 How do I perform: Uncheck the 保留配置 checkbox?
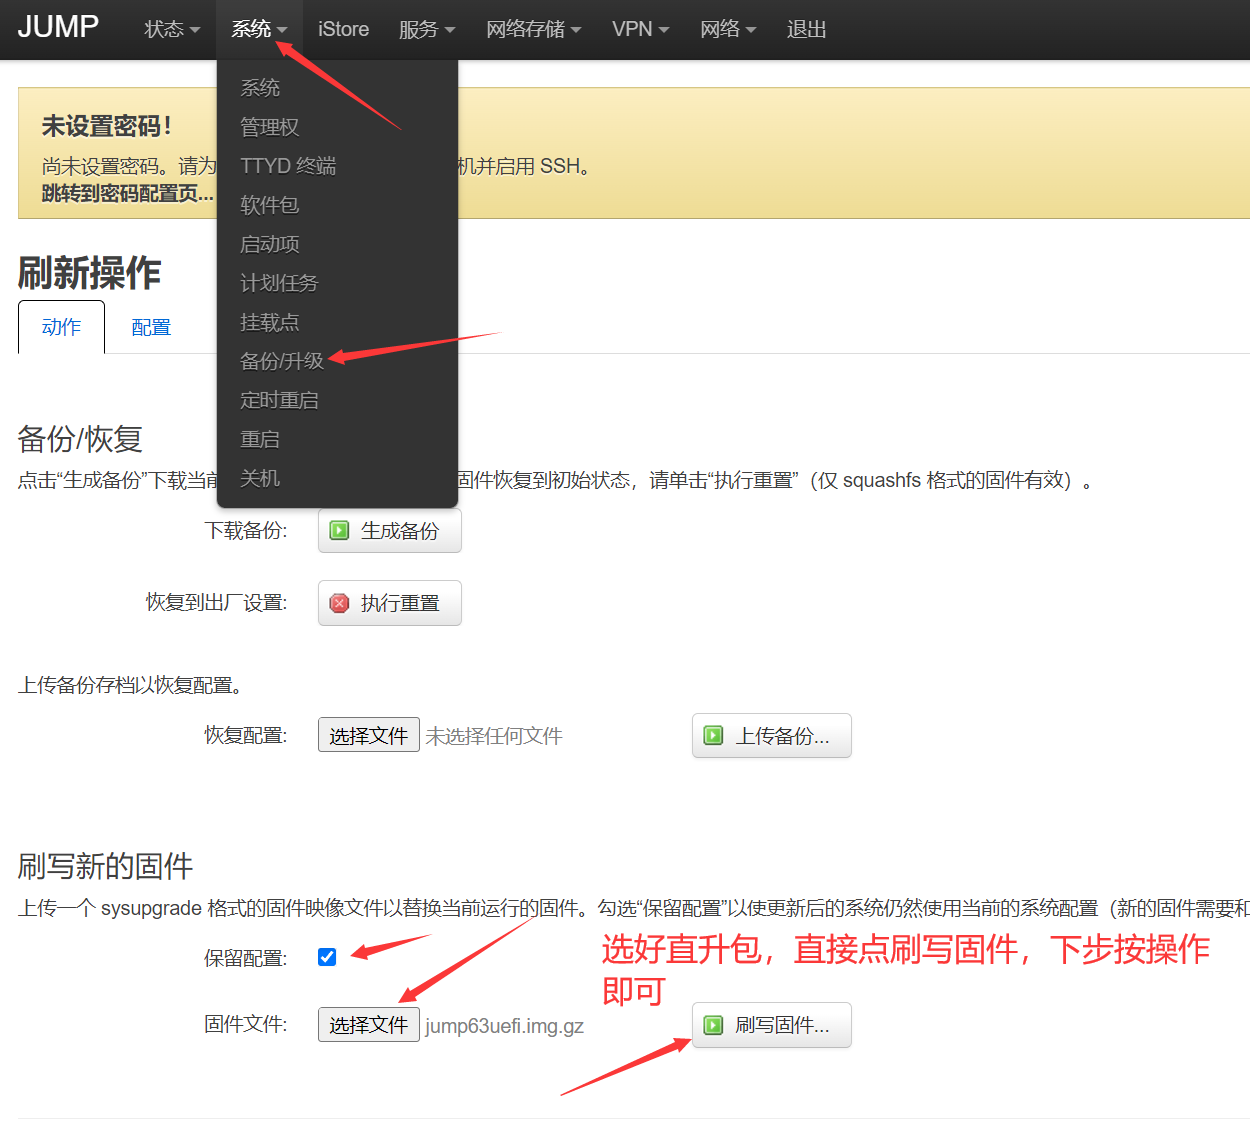(327, 957)
